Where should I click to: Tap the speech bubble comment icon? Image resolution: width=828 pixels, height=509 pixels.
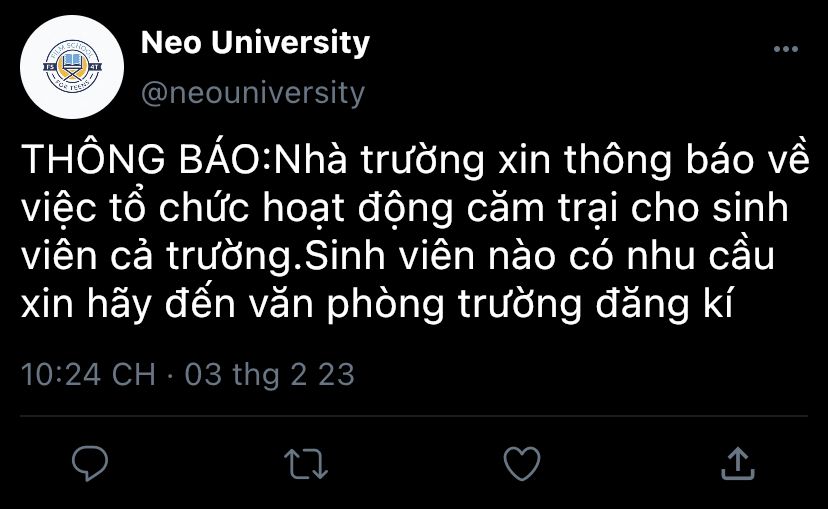tap(90, 463)
